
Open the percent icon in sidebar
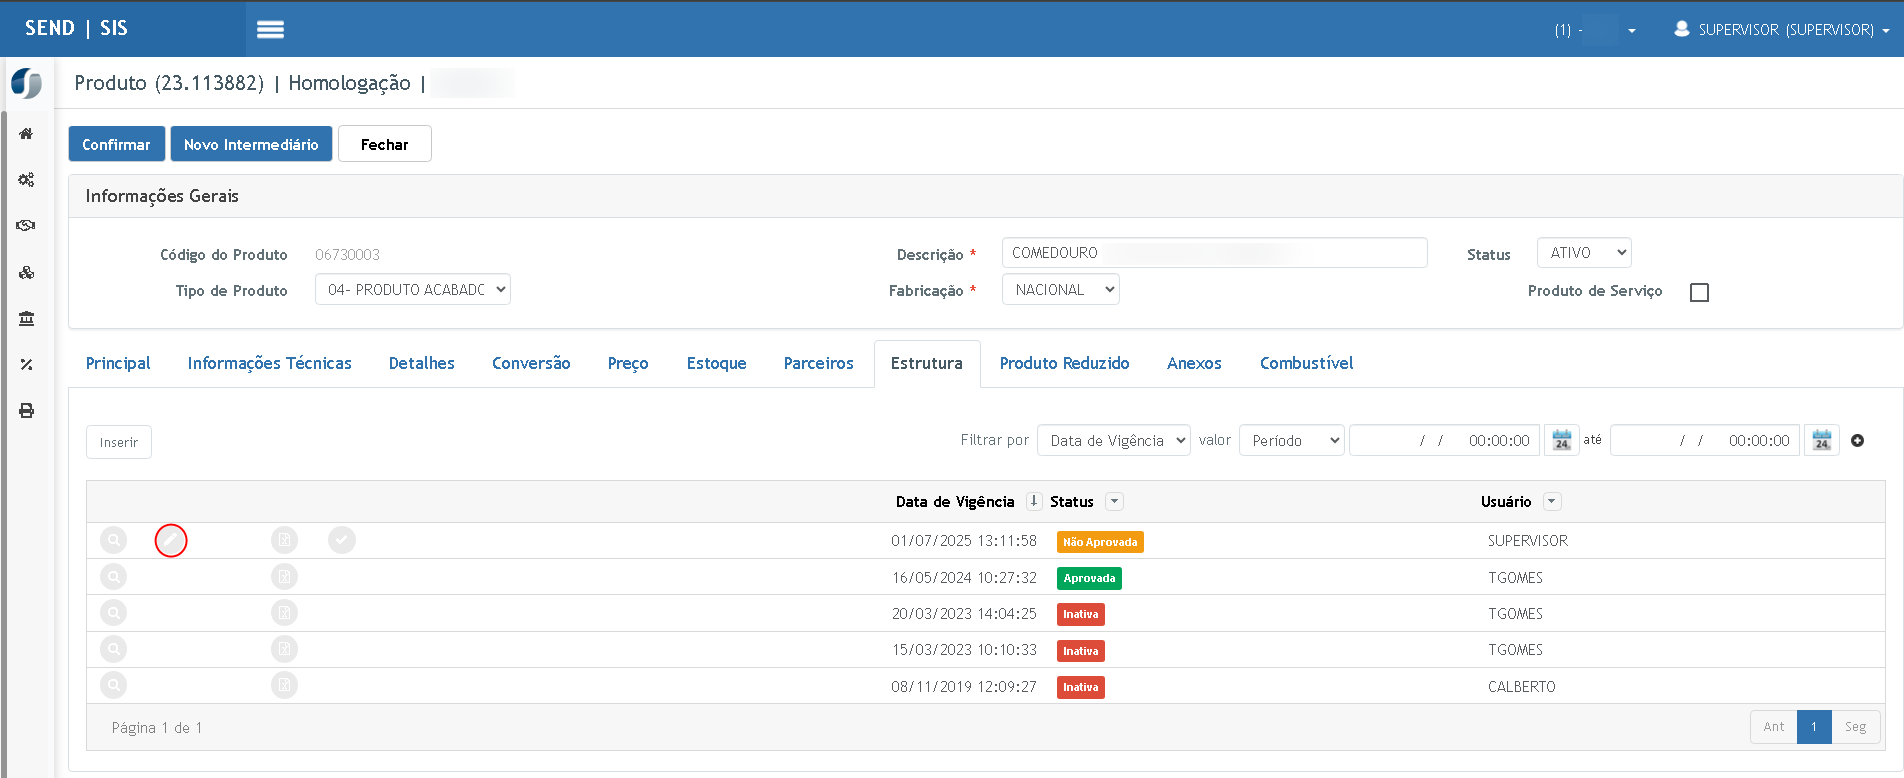tap(26, 364)
